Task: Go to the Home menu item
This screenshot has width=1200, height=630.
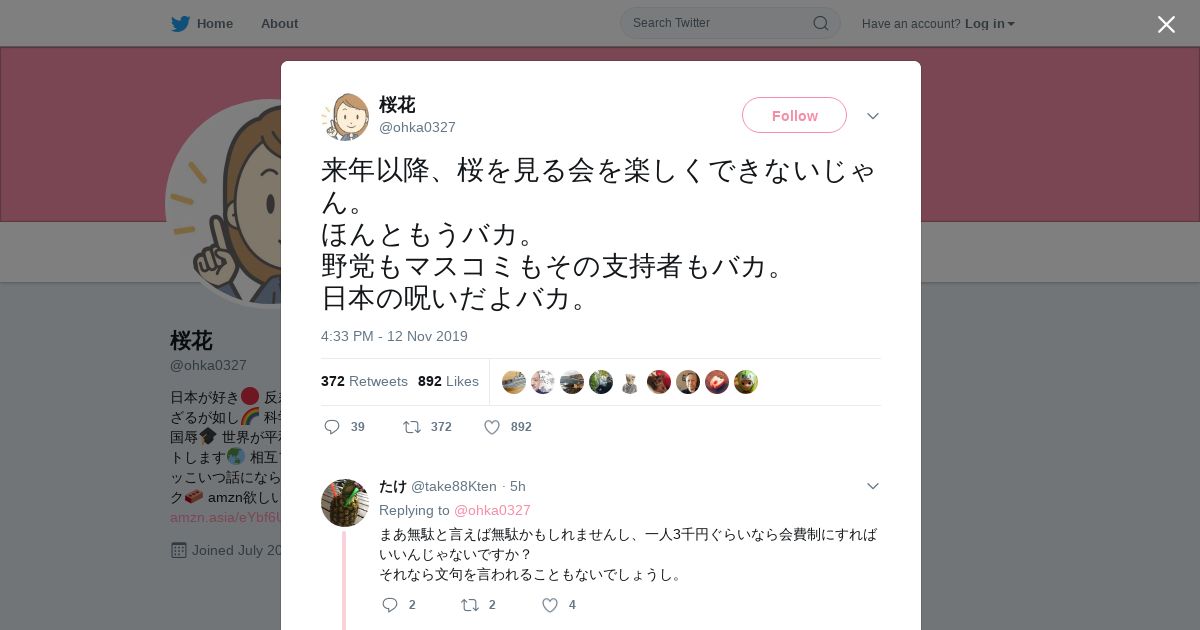Action: tap(214, 23)
